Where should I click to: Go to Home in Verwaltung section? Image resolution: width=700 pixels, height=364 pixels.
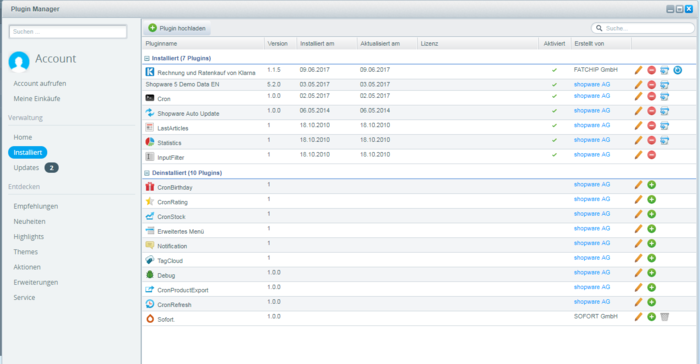23,138
